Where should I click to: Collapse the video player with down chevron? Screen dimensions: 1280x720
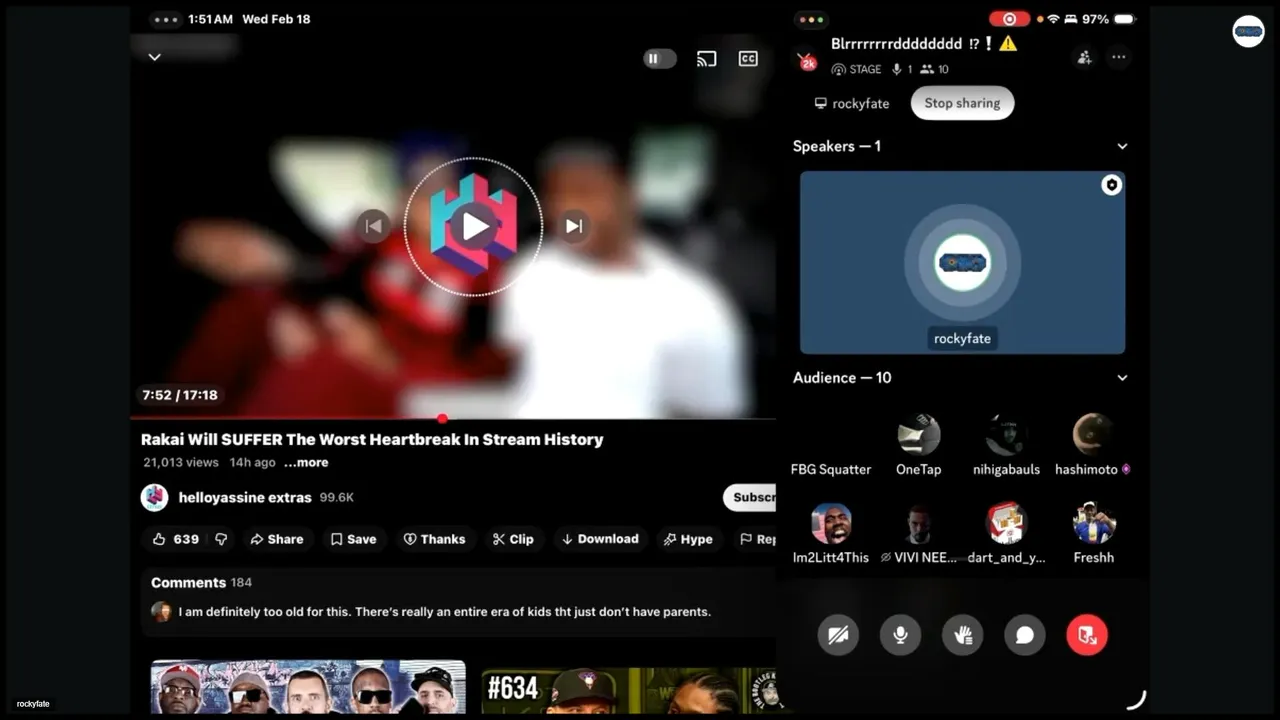(x=154, y=57)
